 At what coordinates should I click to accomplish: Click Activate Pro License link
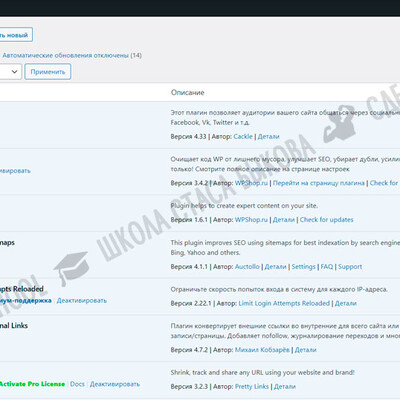[32, 384]
